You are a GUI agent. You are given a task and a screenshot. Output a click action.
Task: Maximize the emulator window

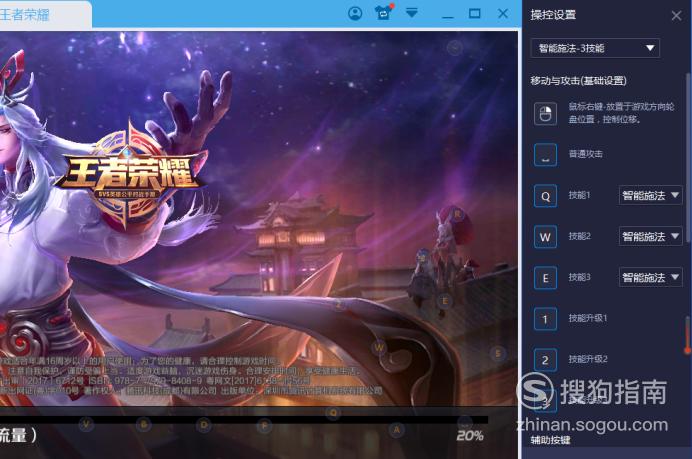coord(475,13)
